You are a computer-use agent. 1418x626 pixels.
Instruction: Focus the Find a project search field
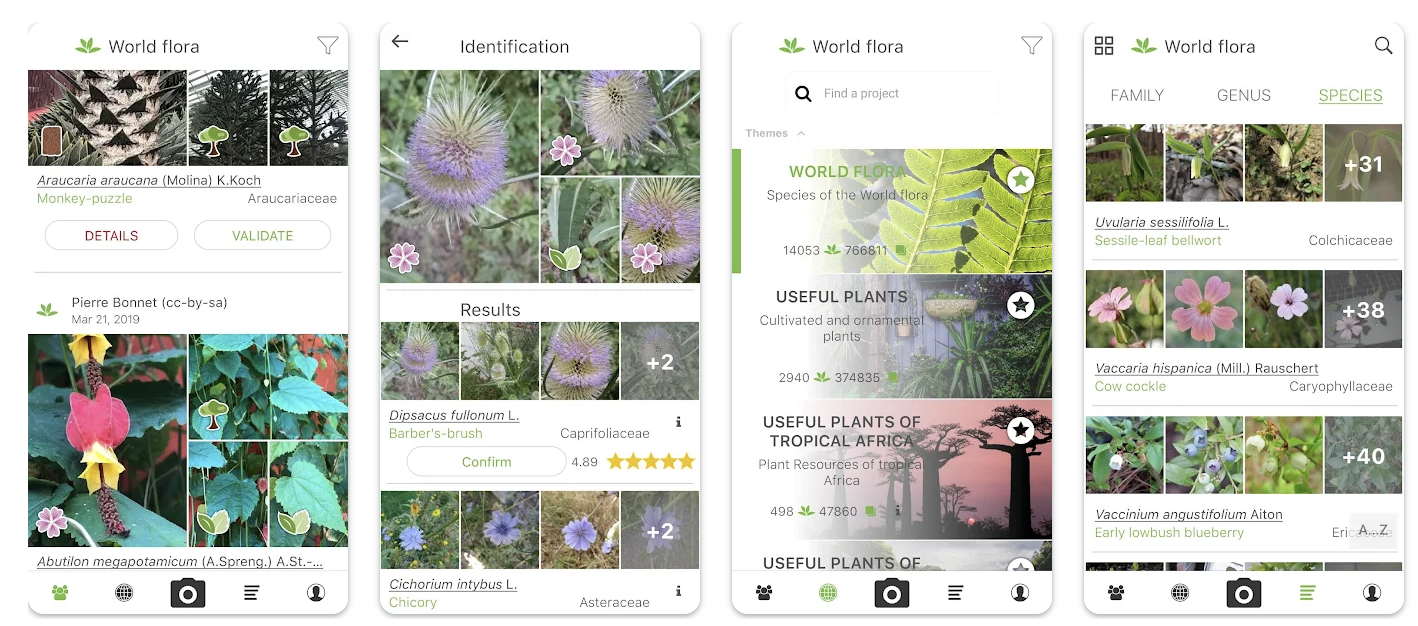pyautogui.click(x=892, y=94)
